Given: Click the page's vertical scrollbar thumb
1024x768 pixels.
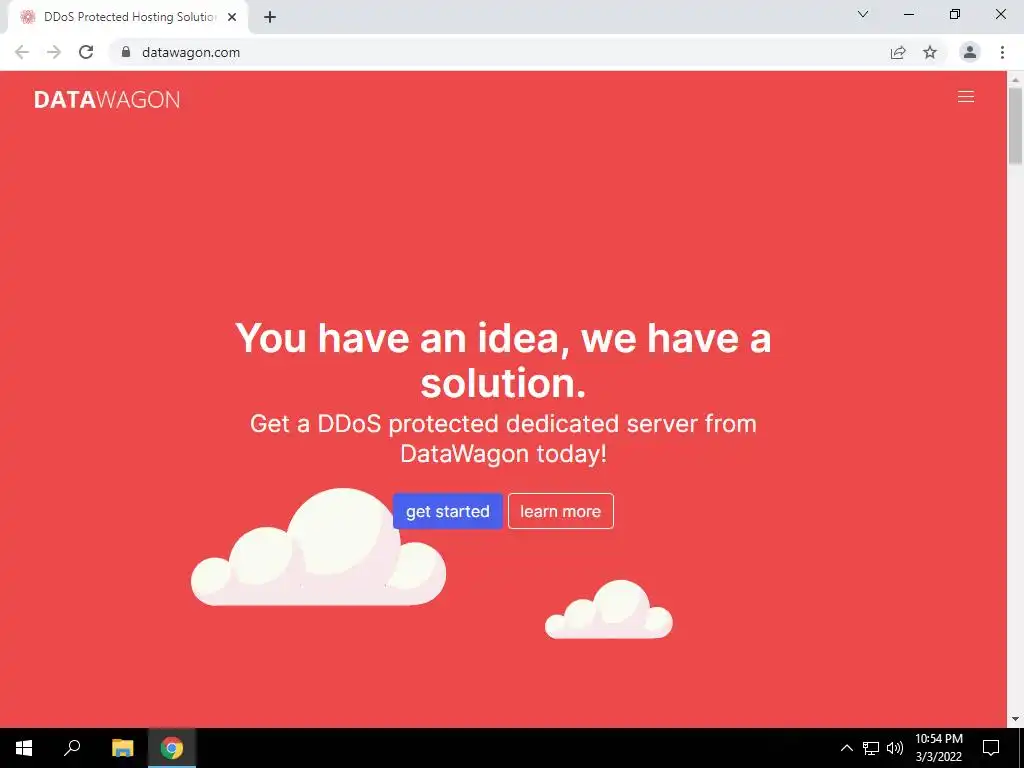Looking at the screenshot, I should (1015, 126).
